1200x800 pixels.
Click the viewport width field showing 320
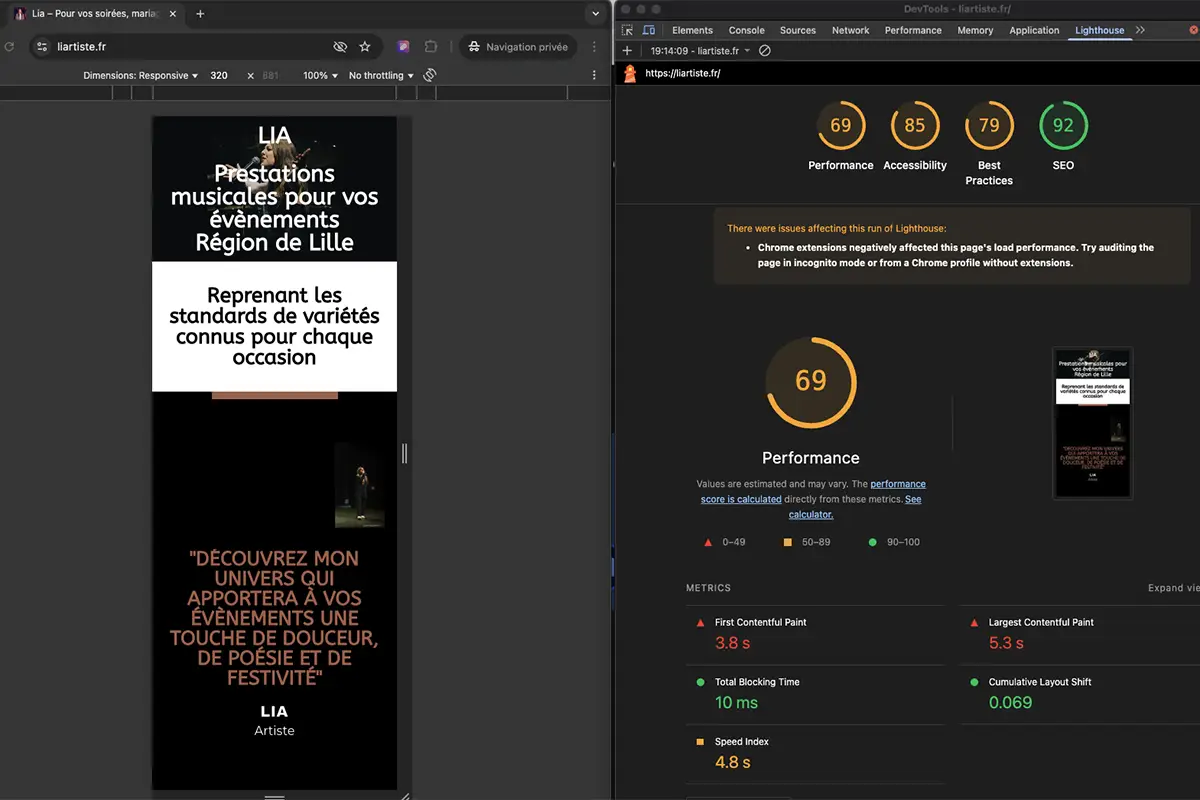point(219,75)
